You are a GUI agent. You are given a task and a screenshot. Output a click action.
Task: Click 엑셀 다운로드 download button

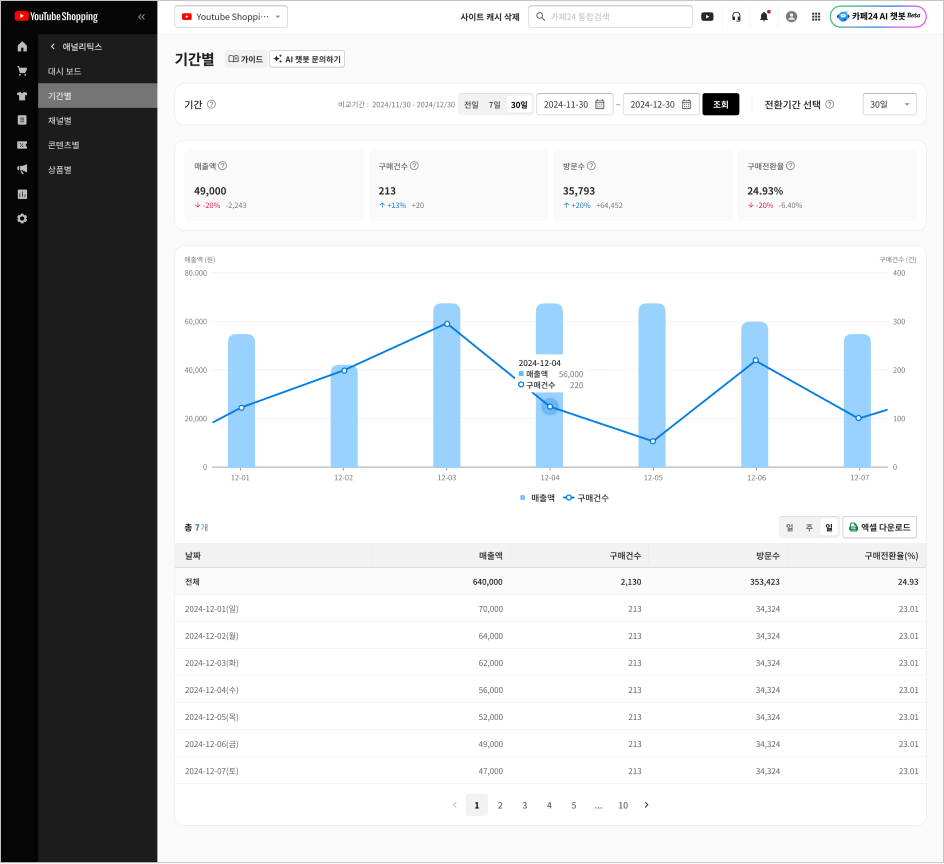tap(880, 527)
